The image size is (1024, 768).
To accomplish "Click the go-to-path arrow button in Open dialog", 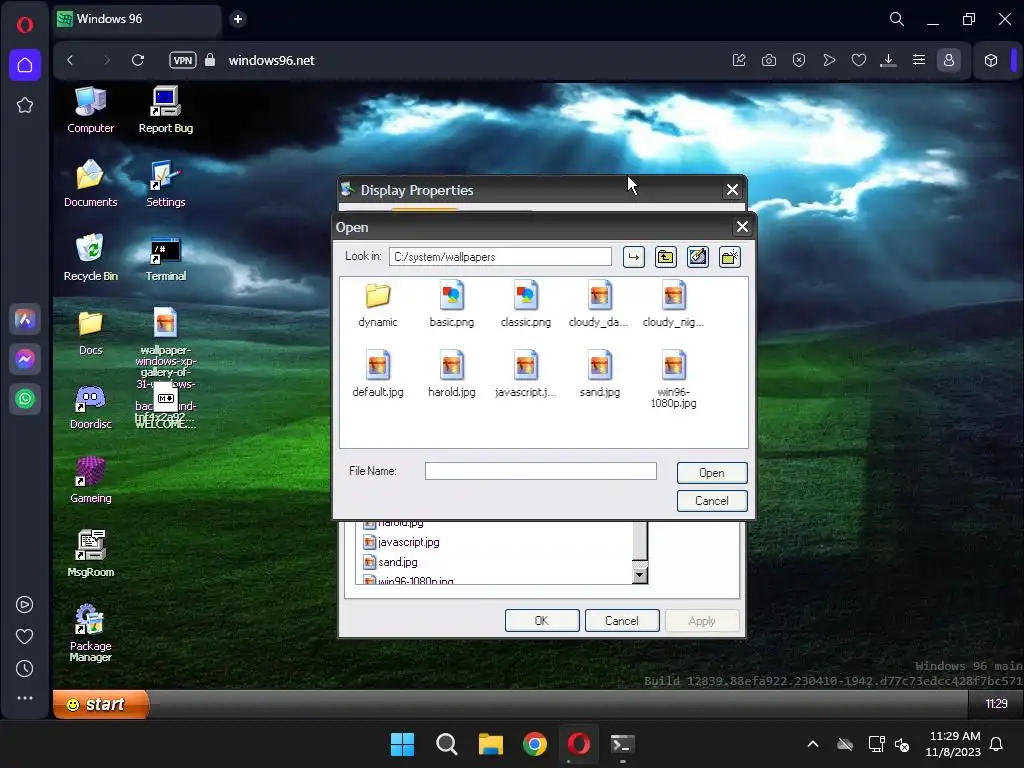I will click(633, 257).
